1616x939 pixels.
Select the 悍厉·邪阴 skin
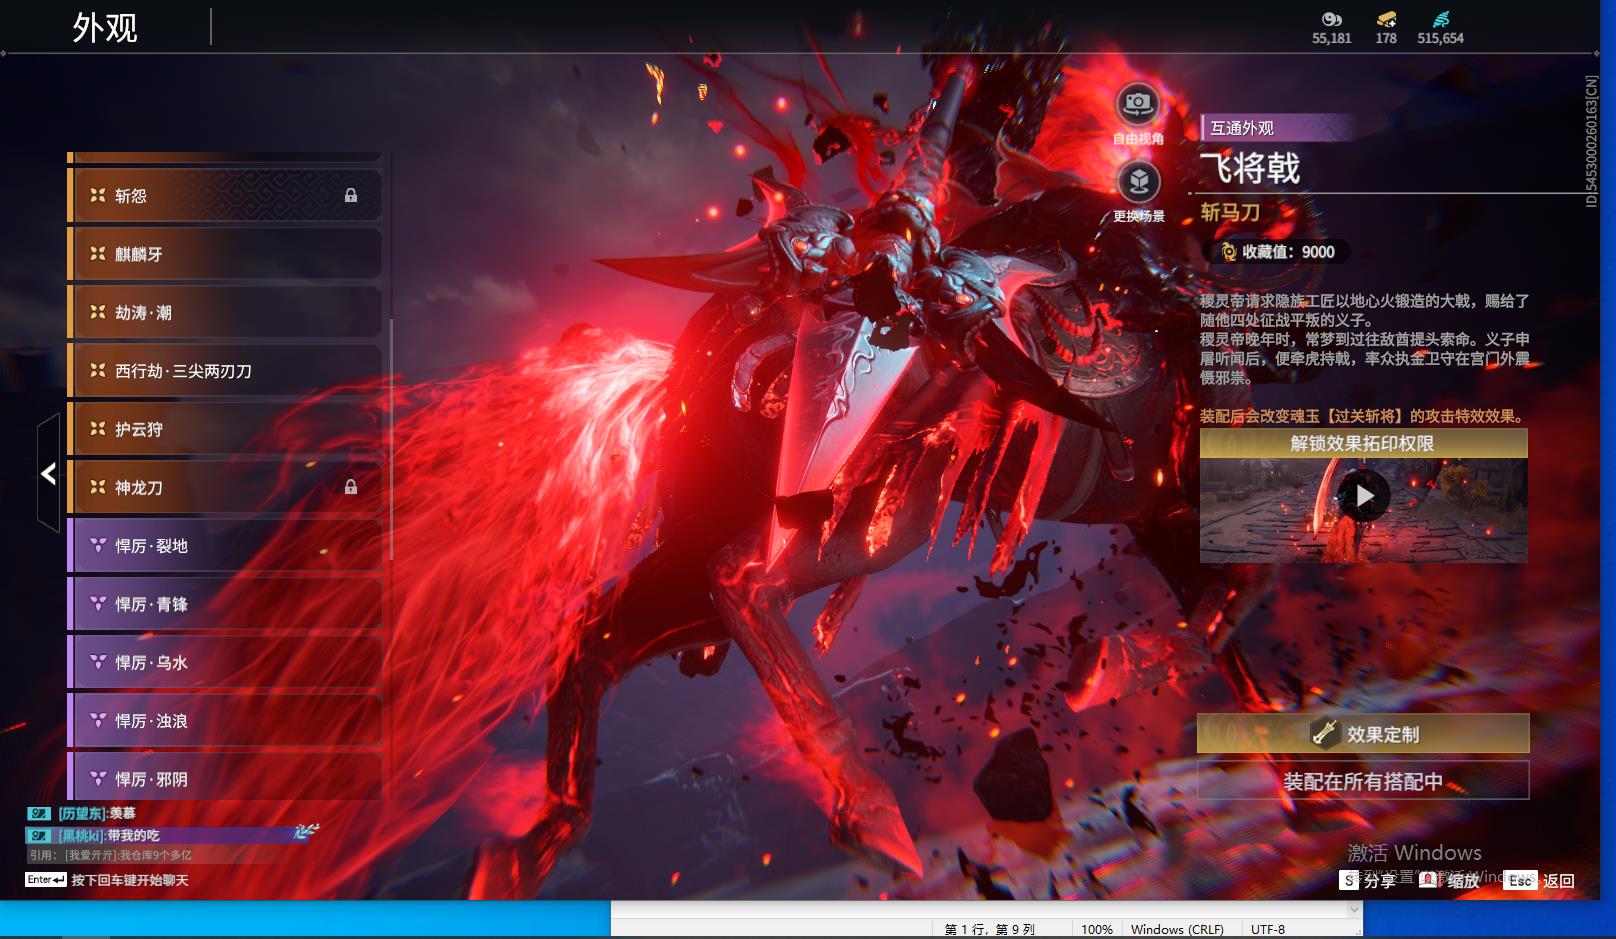point(224,777)
